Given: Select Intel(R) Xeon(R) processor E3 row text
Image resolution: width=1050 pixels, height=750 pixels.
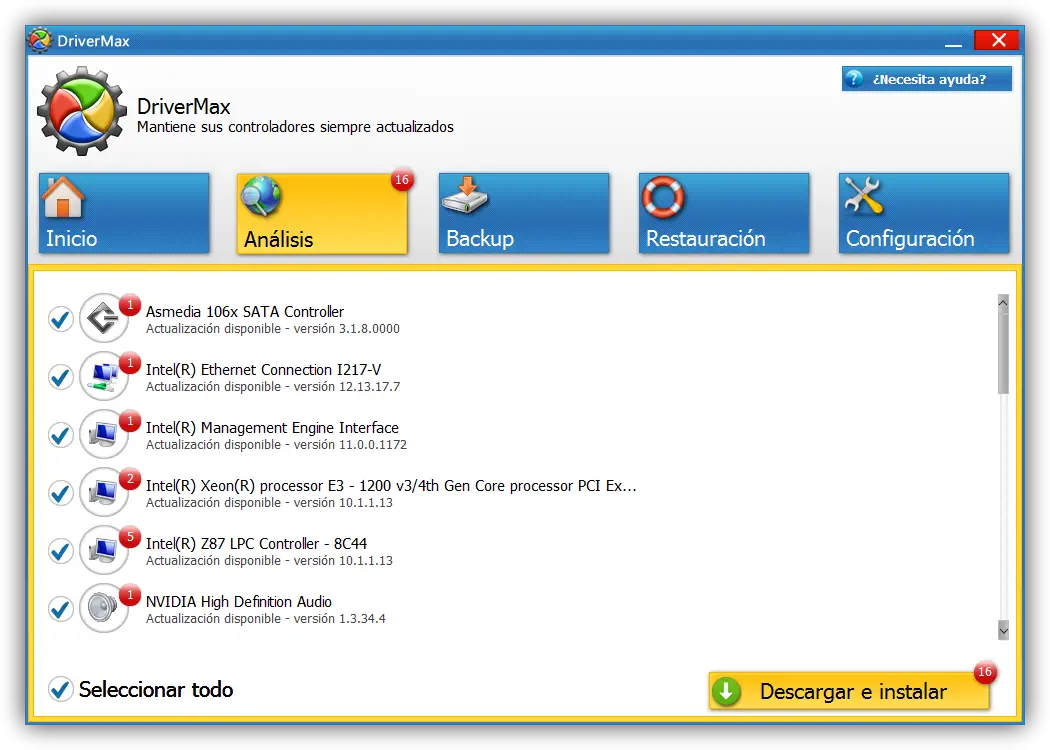Looking at the screenshot, I should coord(391,485).
